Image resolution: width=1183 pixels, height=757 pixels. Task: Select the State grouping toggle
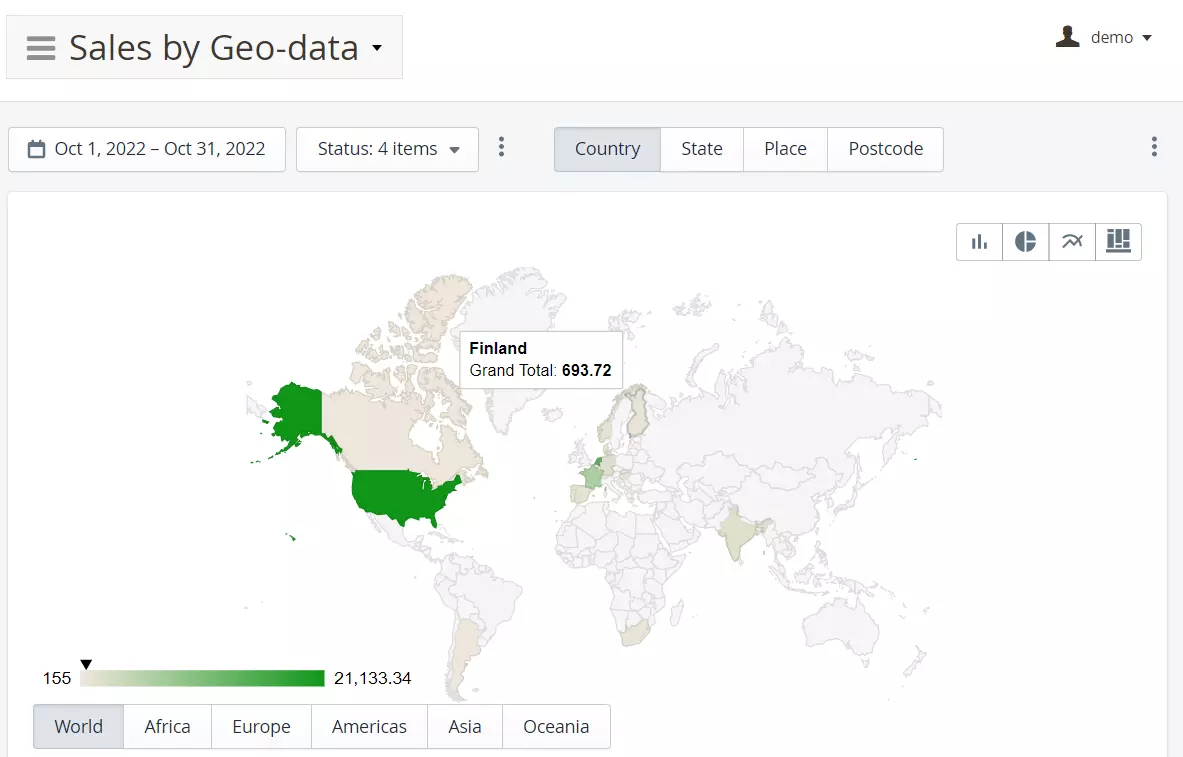click(701, 149)
